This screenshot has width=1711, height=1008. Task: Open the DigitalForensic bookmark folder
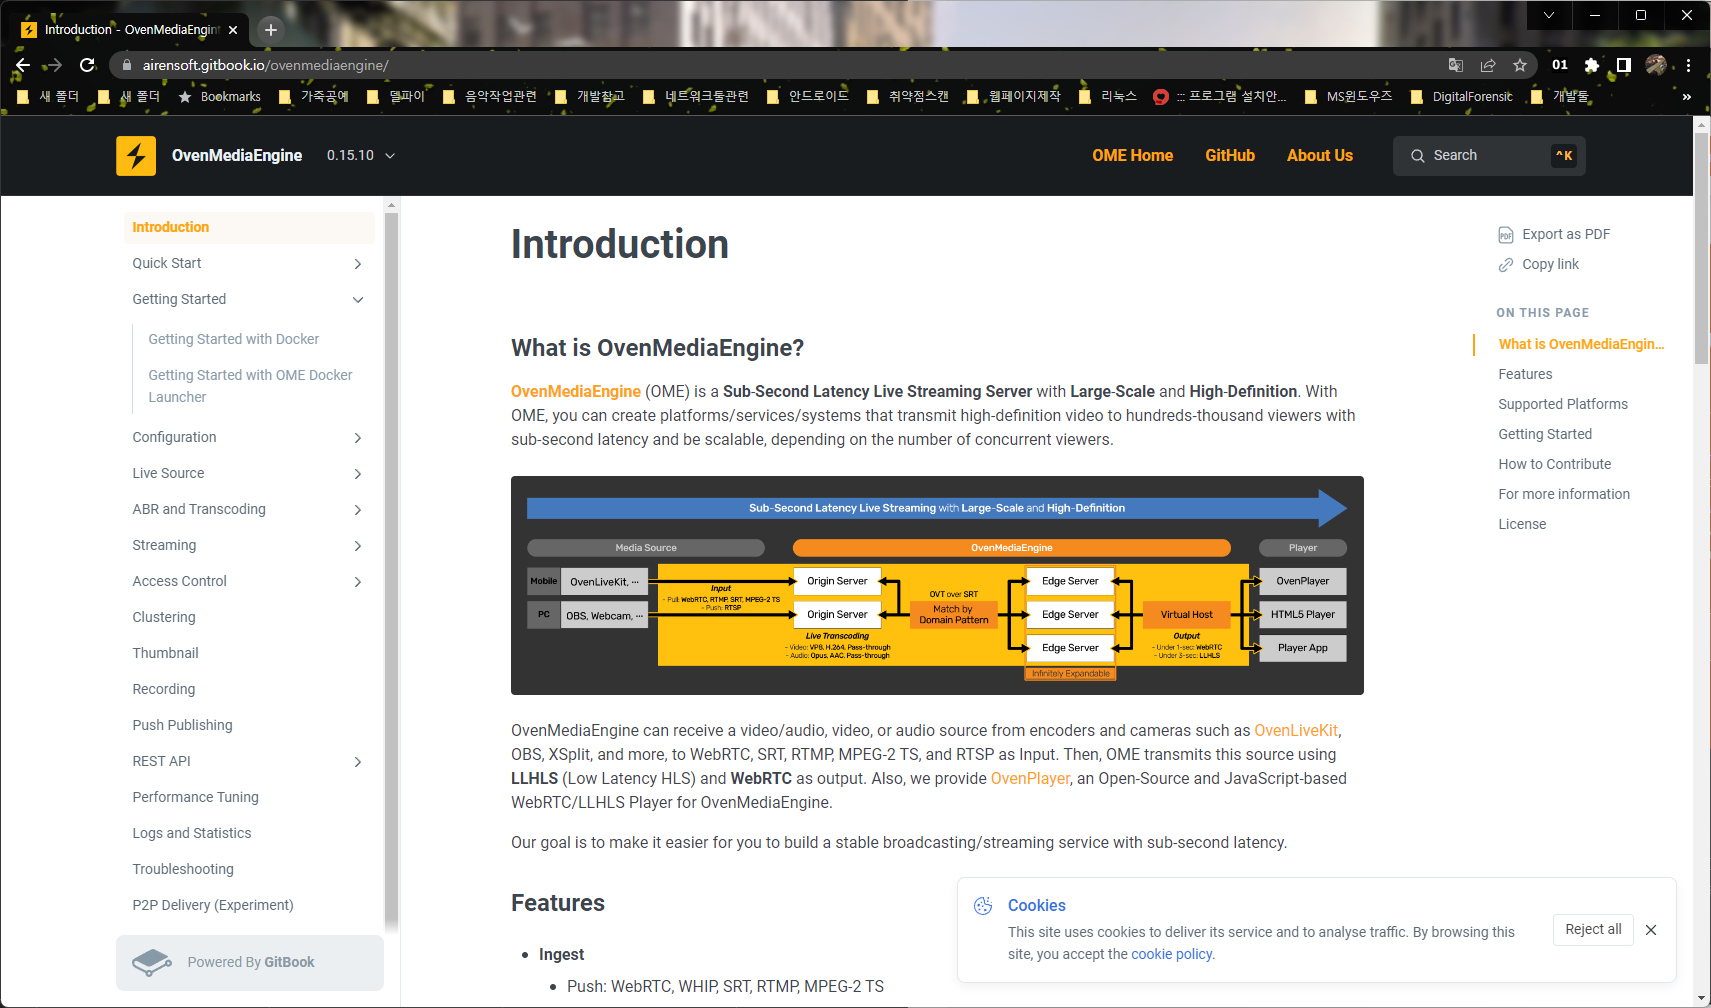point(1462,97)
